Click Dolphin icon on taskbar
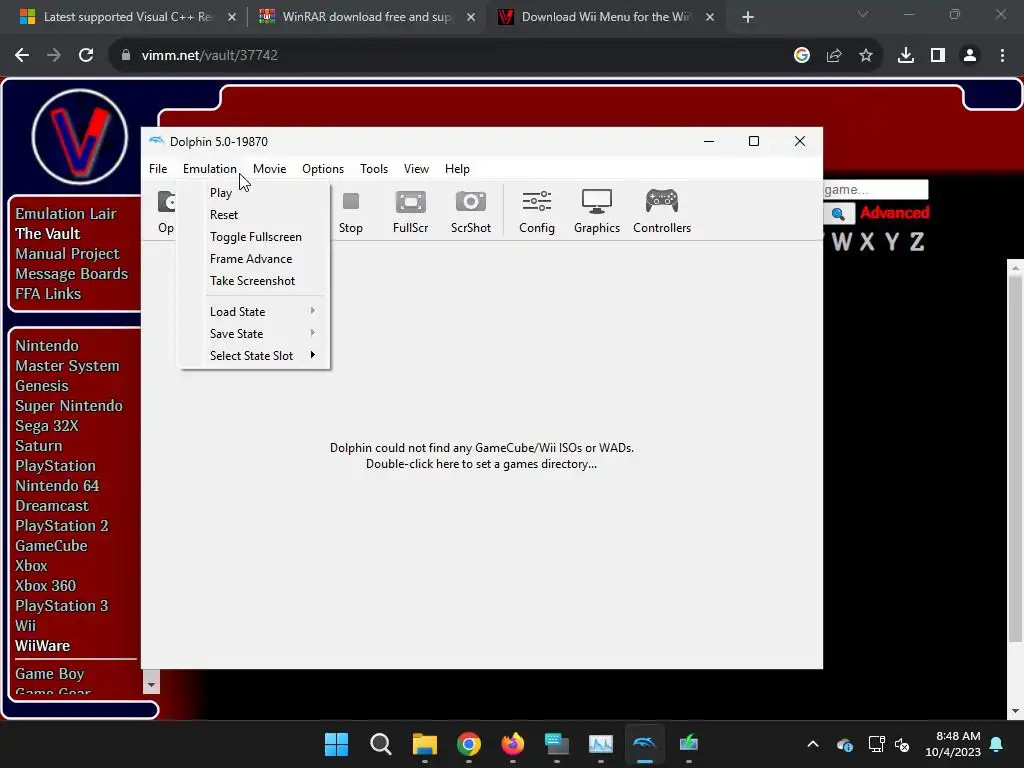The height and width of the screenshot is (768, 1024). pos(645,744)
